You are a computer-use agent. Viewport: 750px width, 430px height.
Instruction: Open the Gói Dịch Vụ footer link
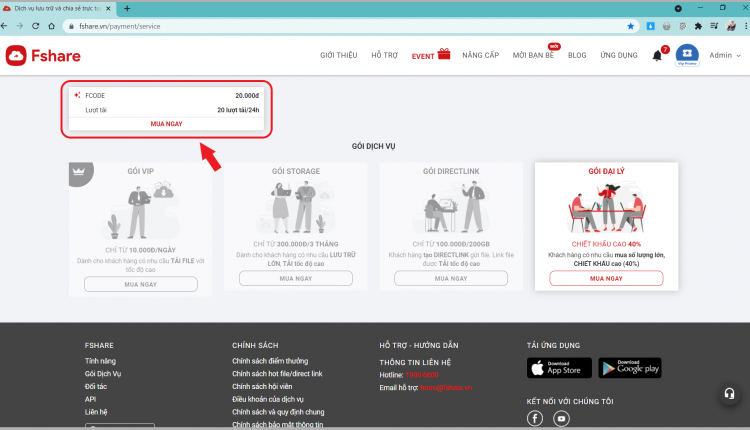tap(103, 374)
